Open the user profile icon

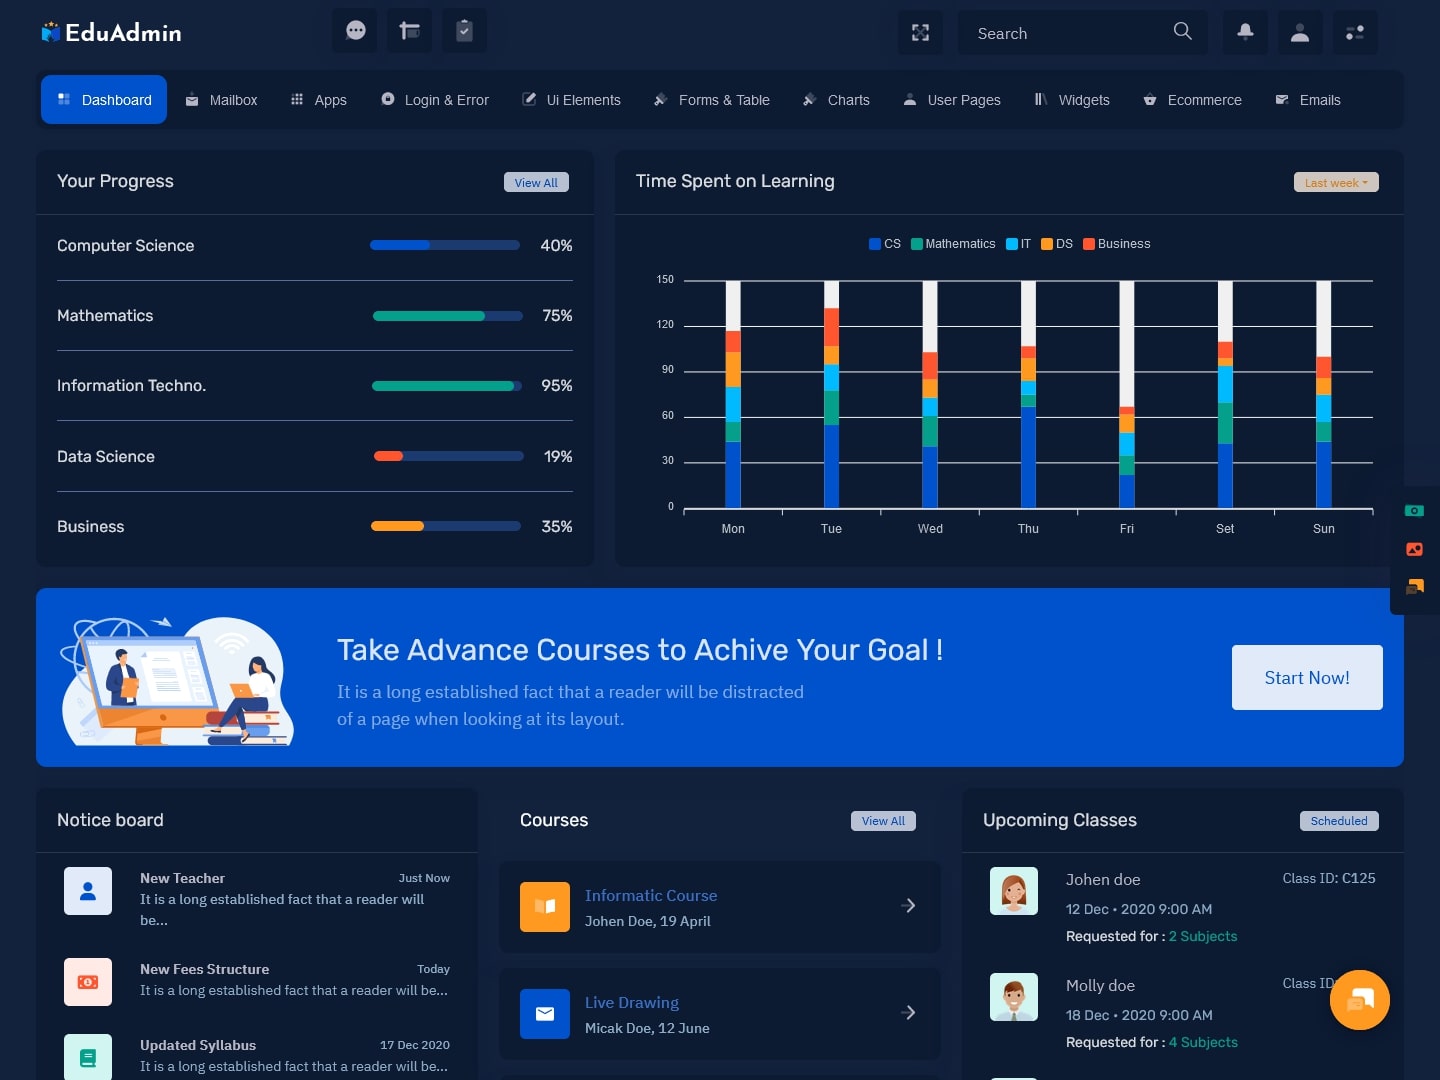(x=1300, y=33)
